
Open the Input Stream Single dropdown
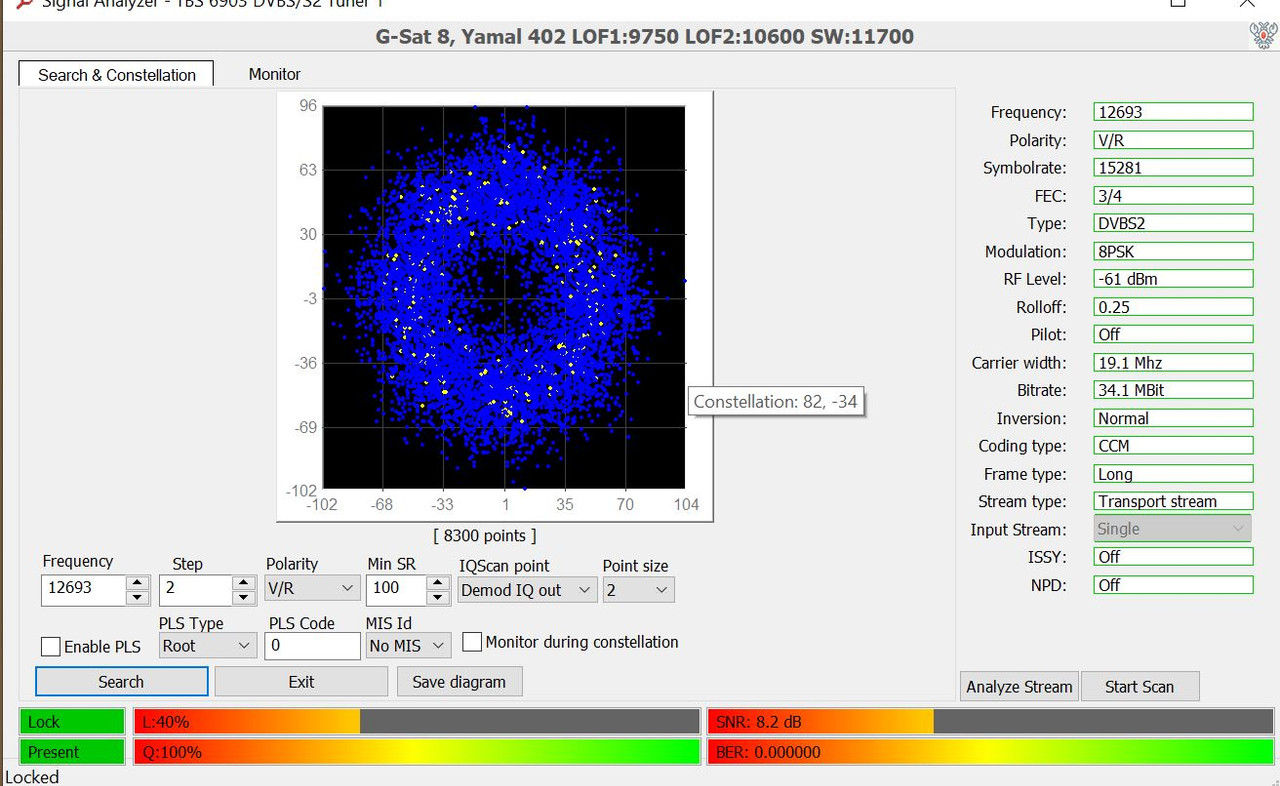tap(1172, 529)
